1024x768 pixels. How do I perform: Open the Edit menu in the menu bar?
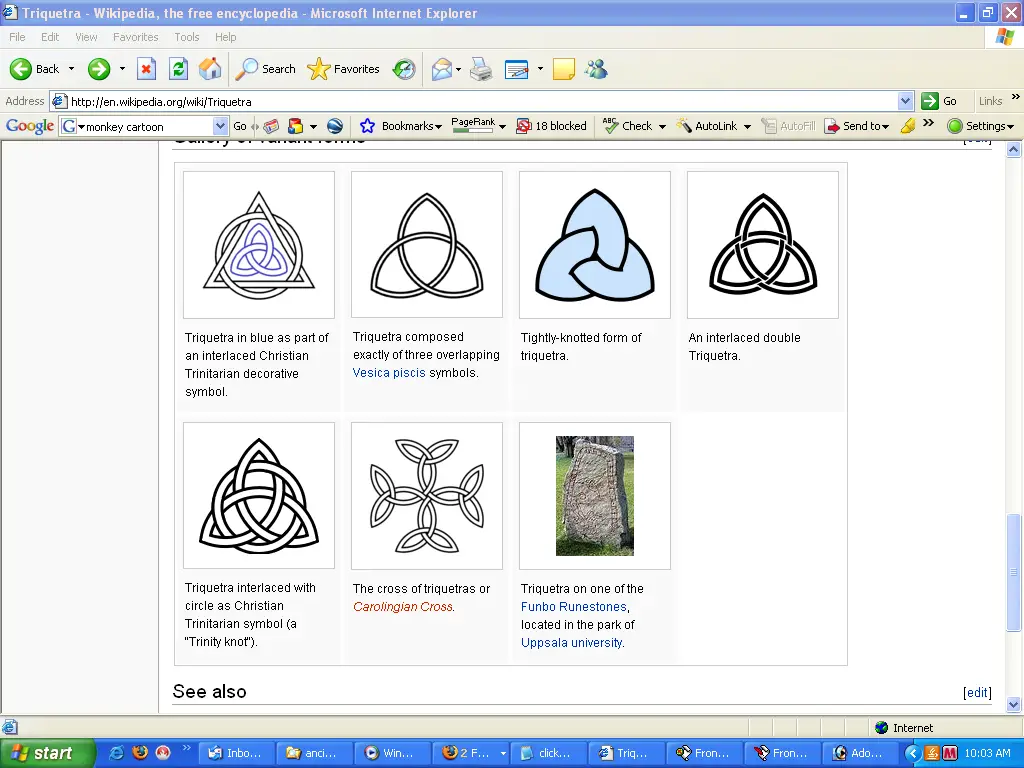click(50, 37)
